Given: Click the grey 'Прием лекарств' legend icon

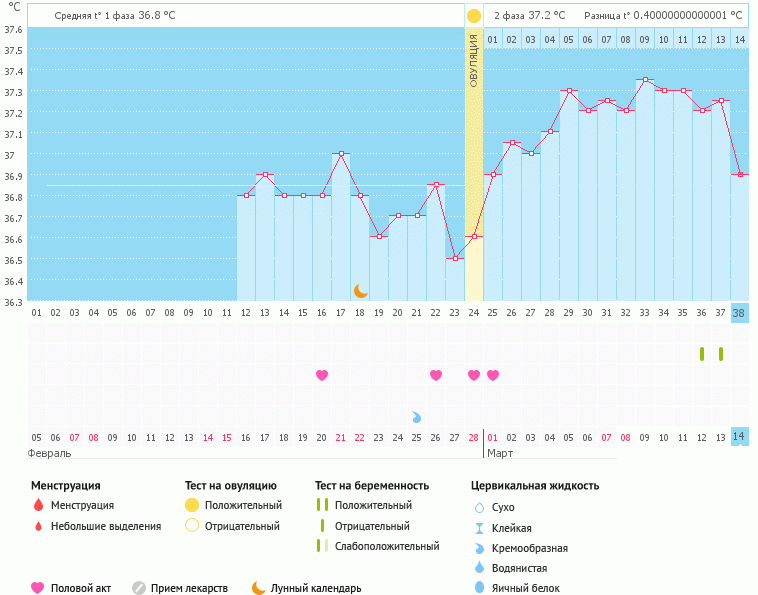Looking at the screenshot, I should pos(139,588).
